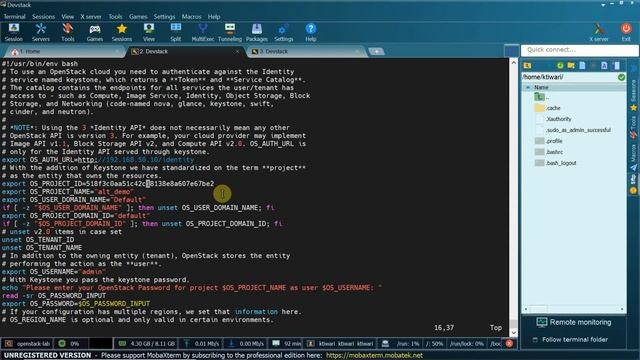Open the parent directory '..' entry

(542, 97)
